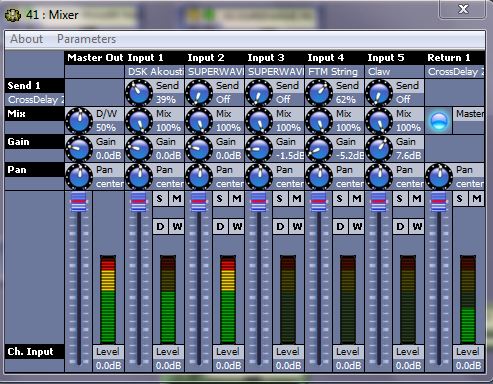Click the Input 3 Pan knob
Image resolution: width=493 pixels, height=384 pixels.
click(x=259, y=177)
